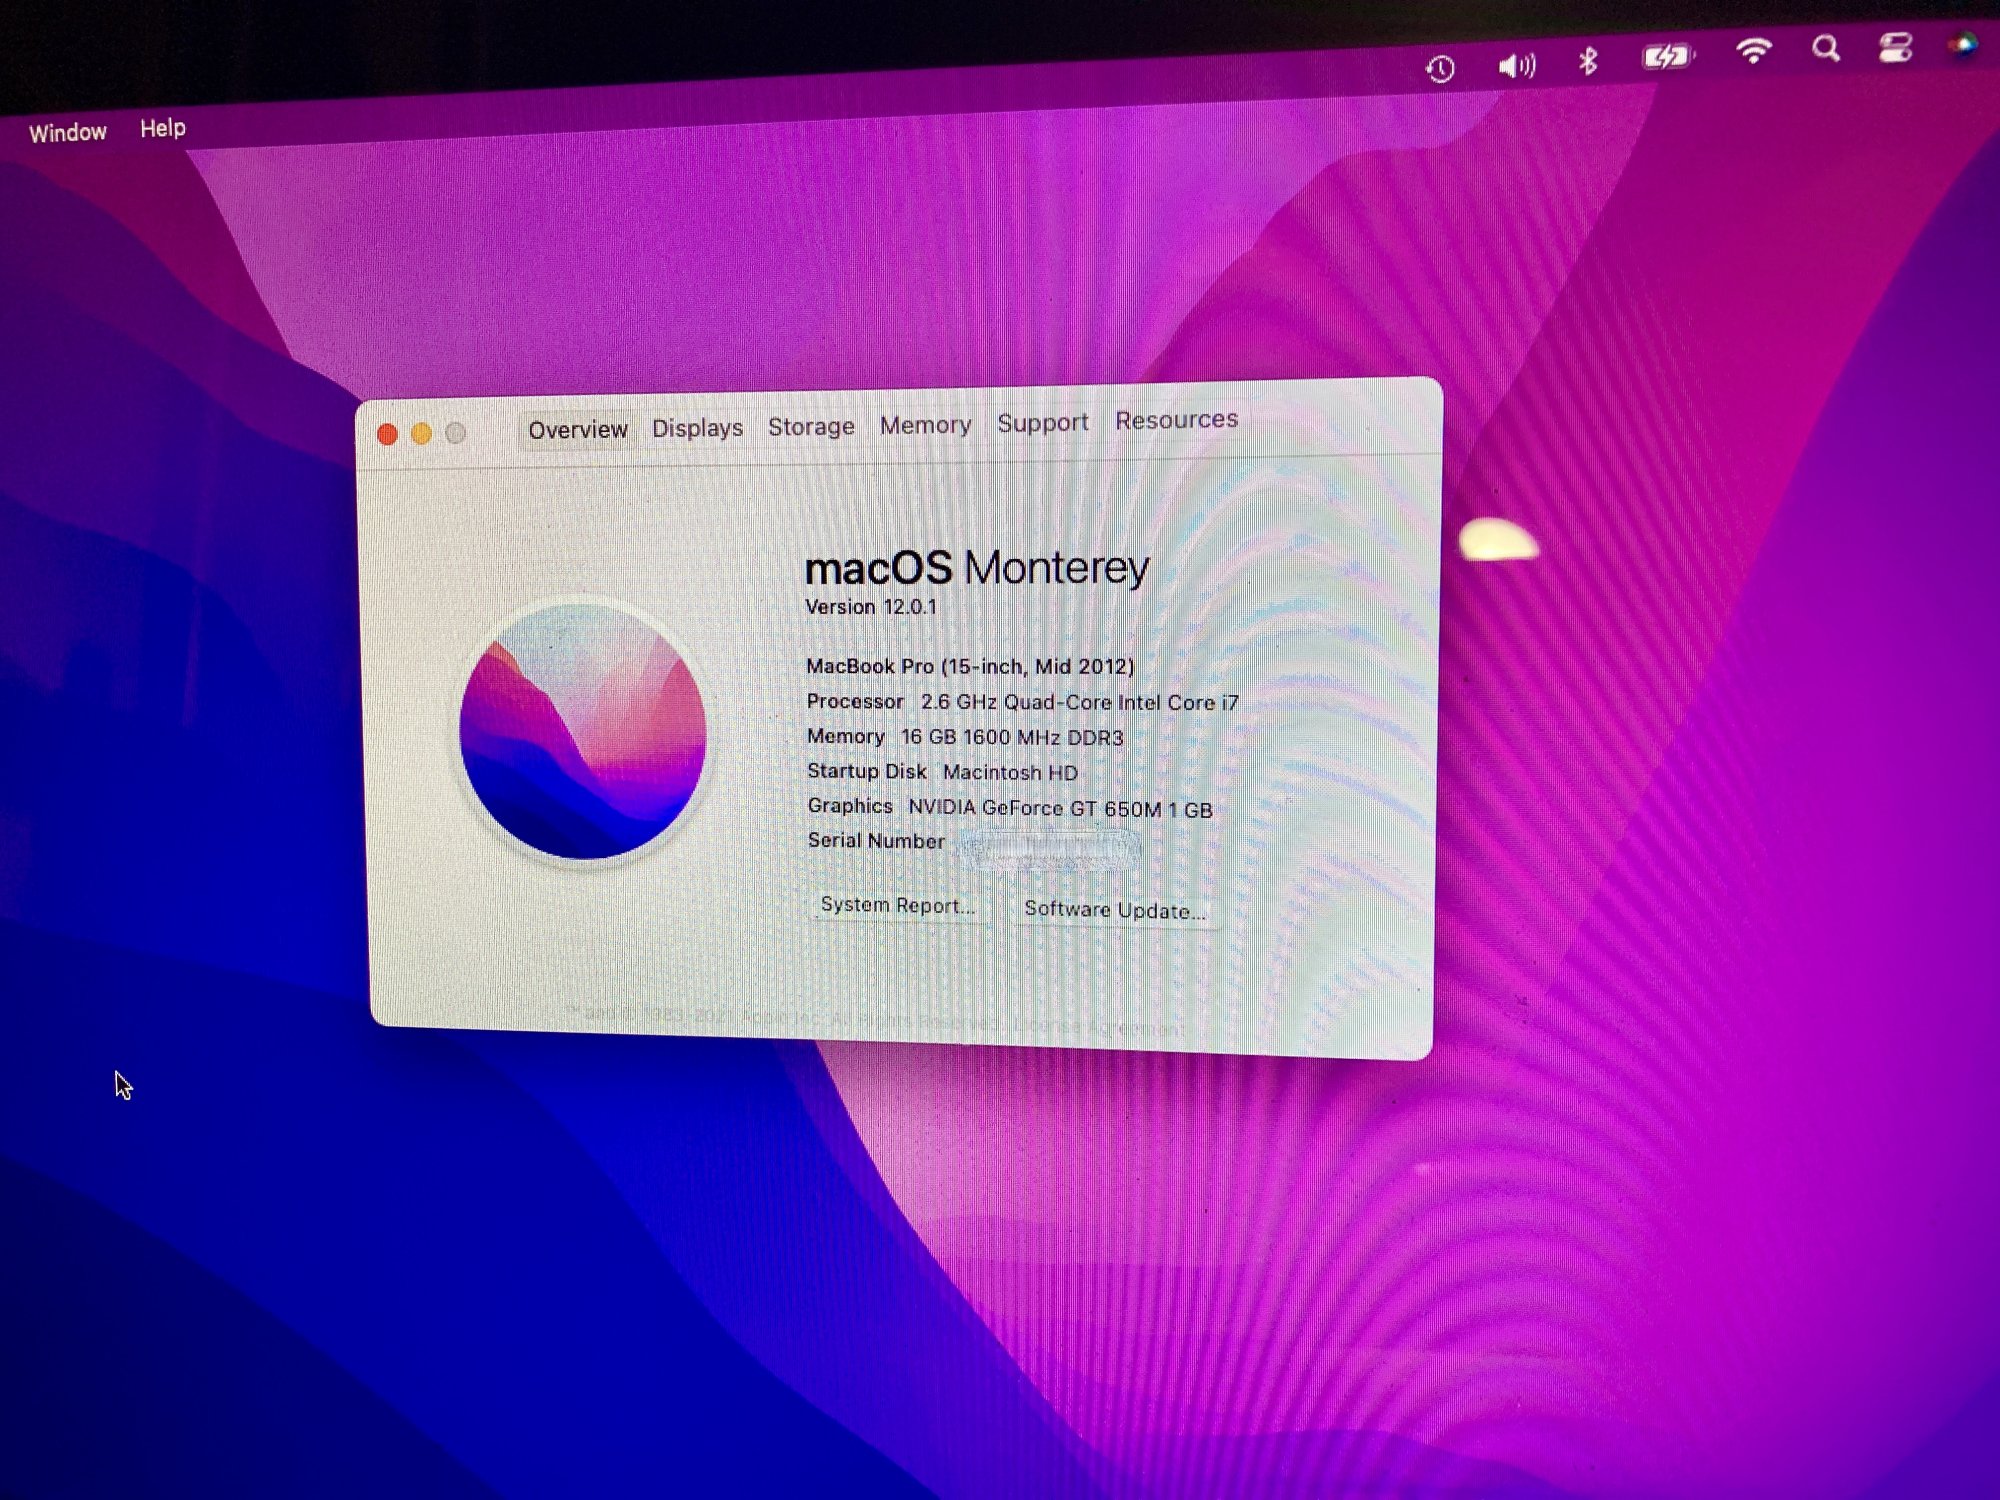Minimize the About This Mac window
Screen dimensions: 2000x1500
click(x=421, y=433)
